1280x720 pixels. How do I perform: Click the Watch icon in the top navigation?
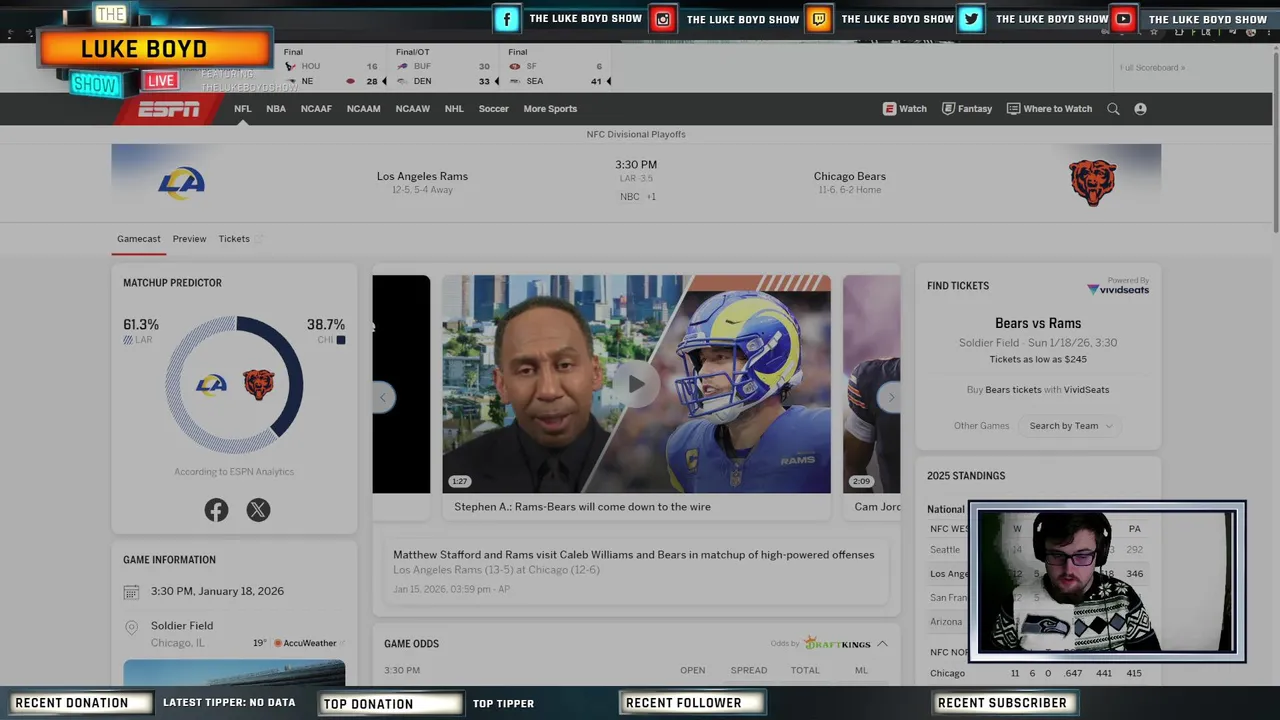click(889, 109)
